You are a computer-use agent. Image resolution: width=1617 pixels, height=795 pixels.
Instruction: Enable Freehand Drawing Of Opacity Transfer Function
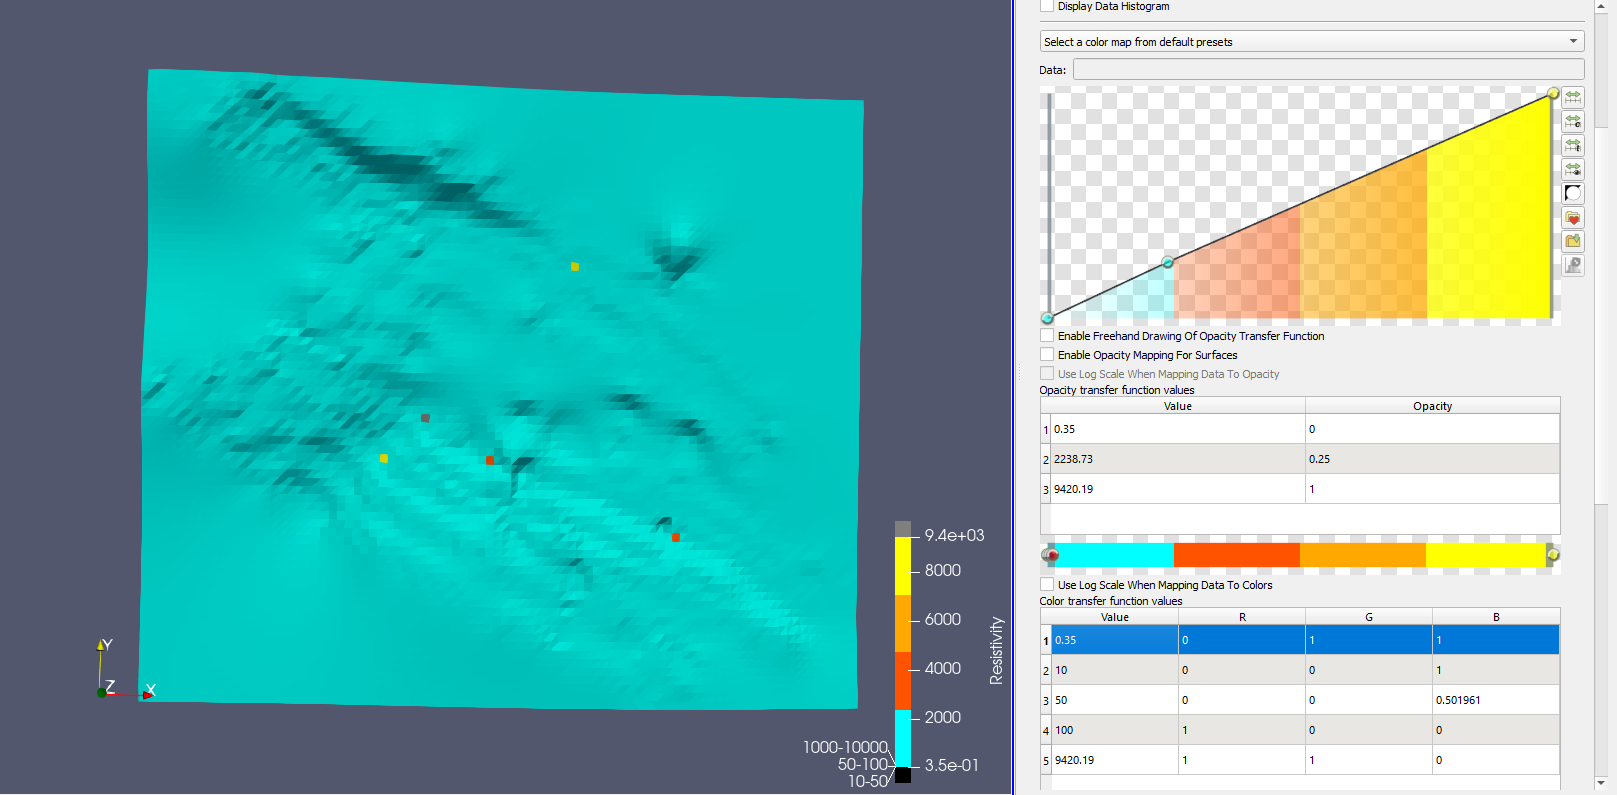[x=1047, y=336]
